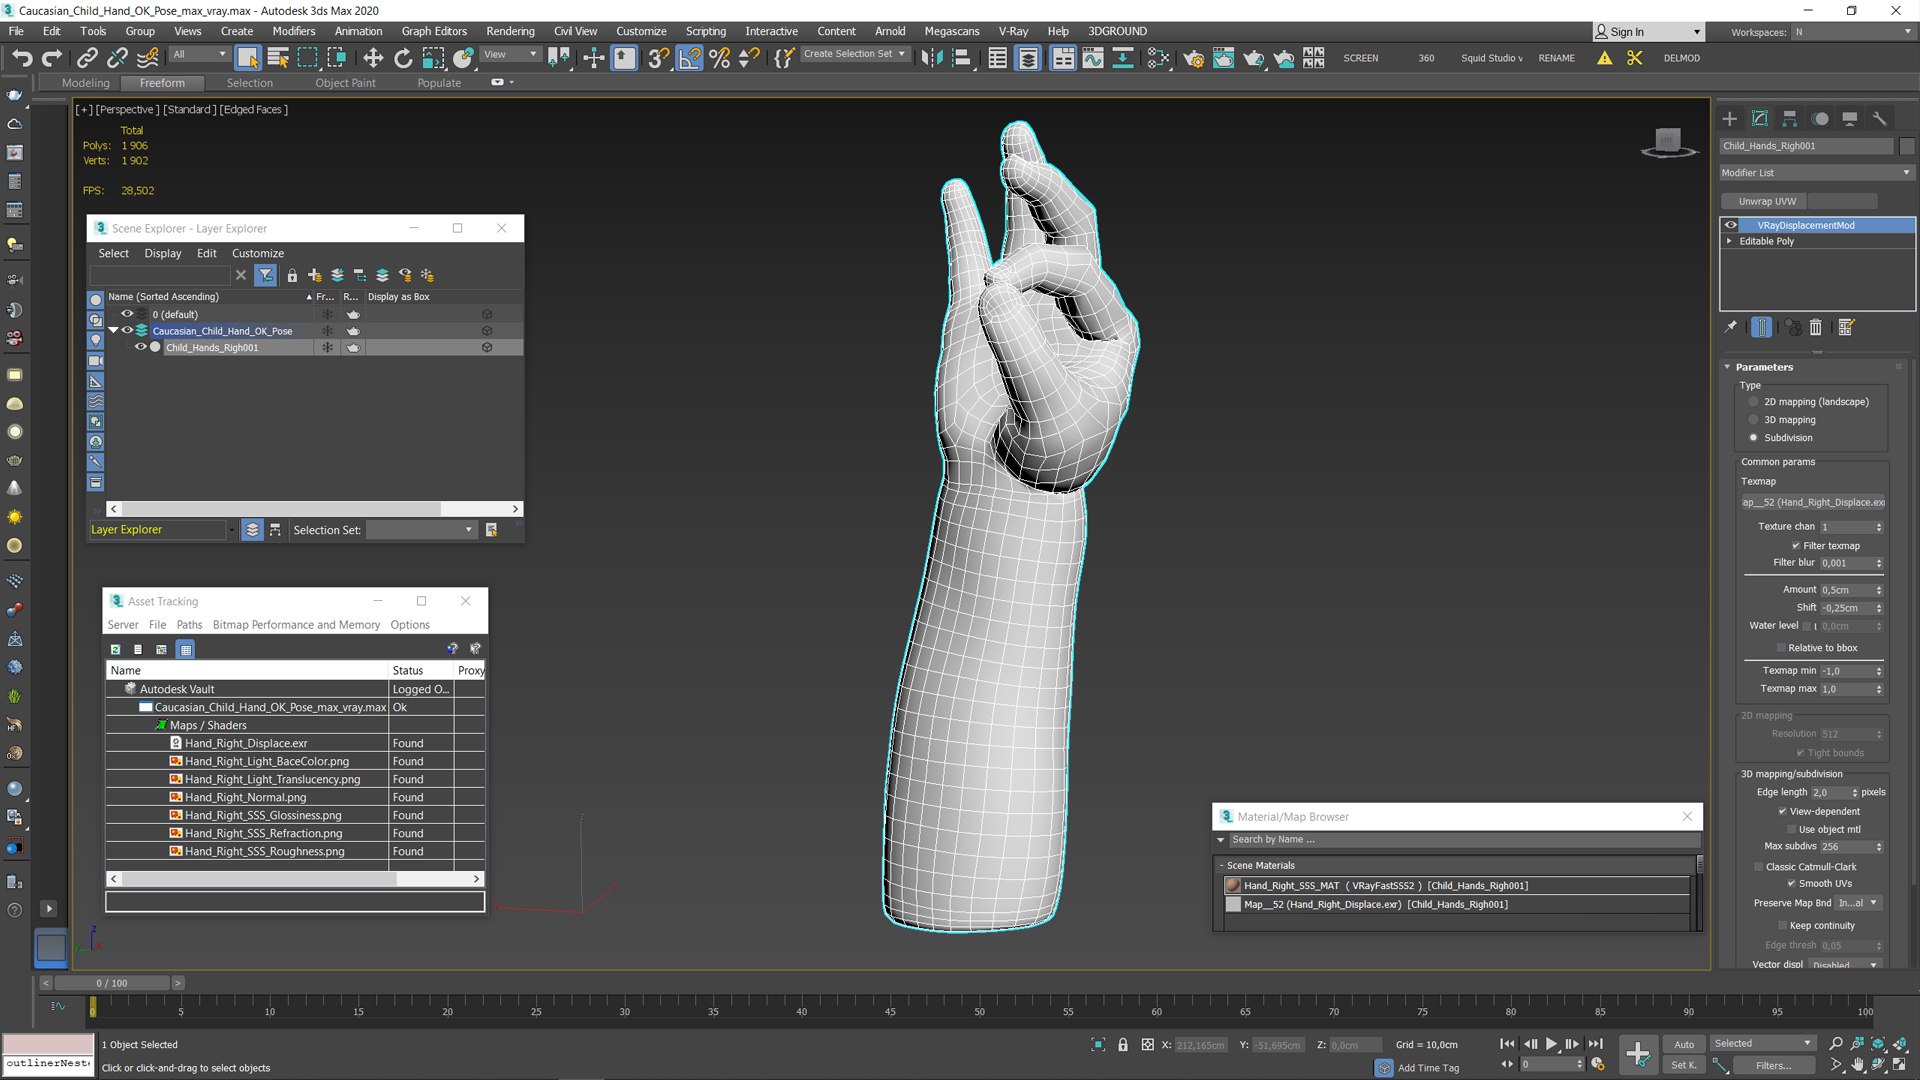Click the Redo arrow icon

tap(52, 58)
